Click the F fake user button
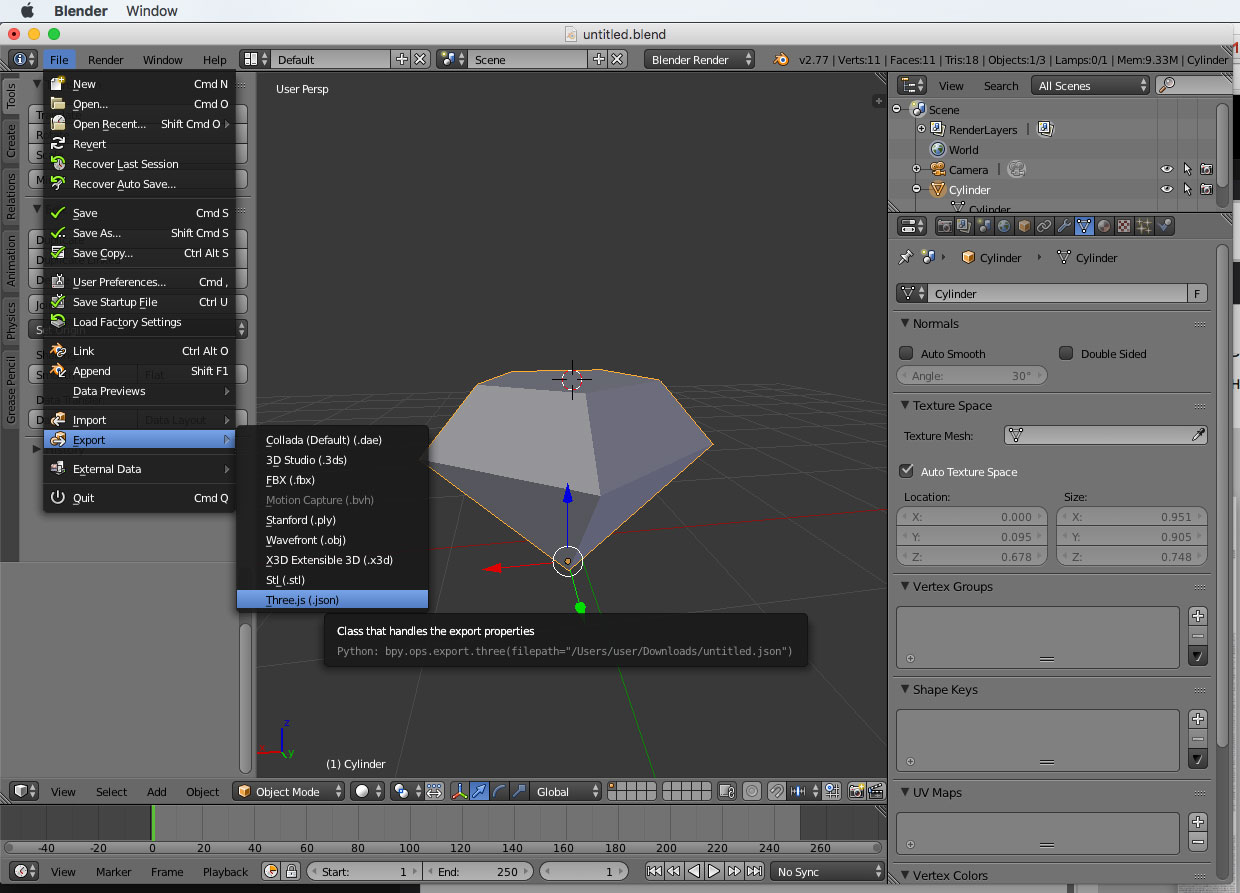Viewport: 1240px width, 893px height. point(1197,293)
